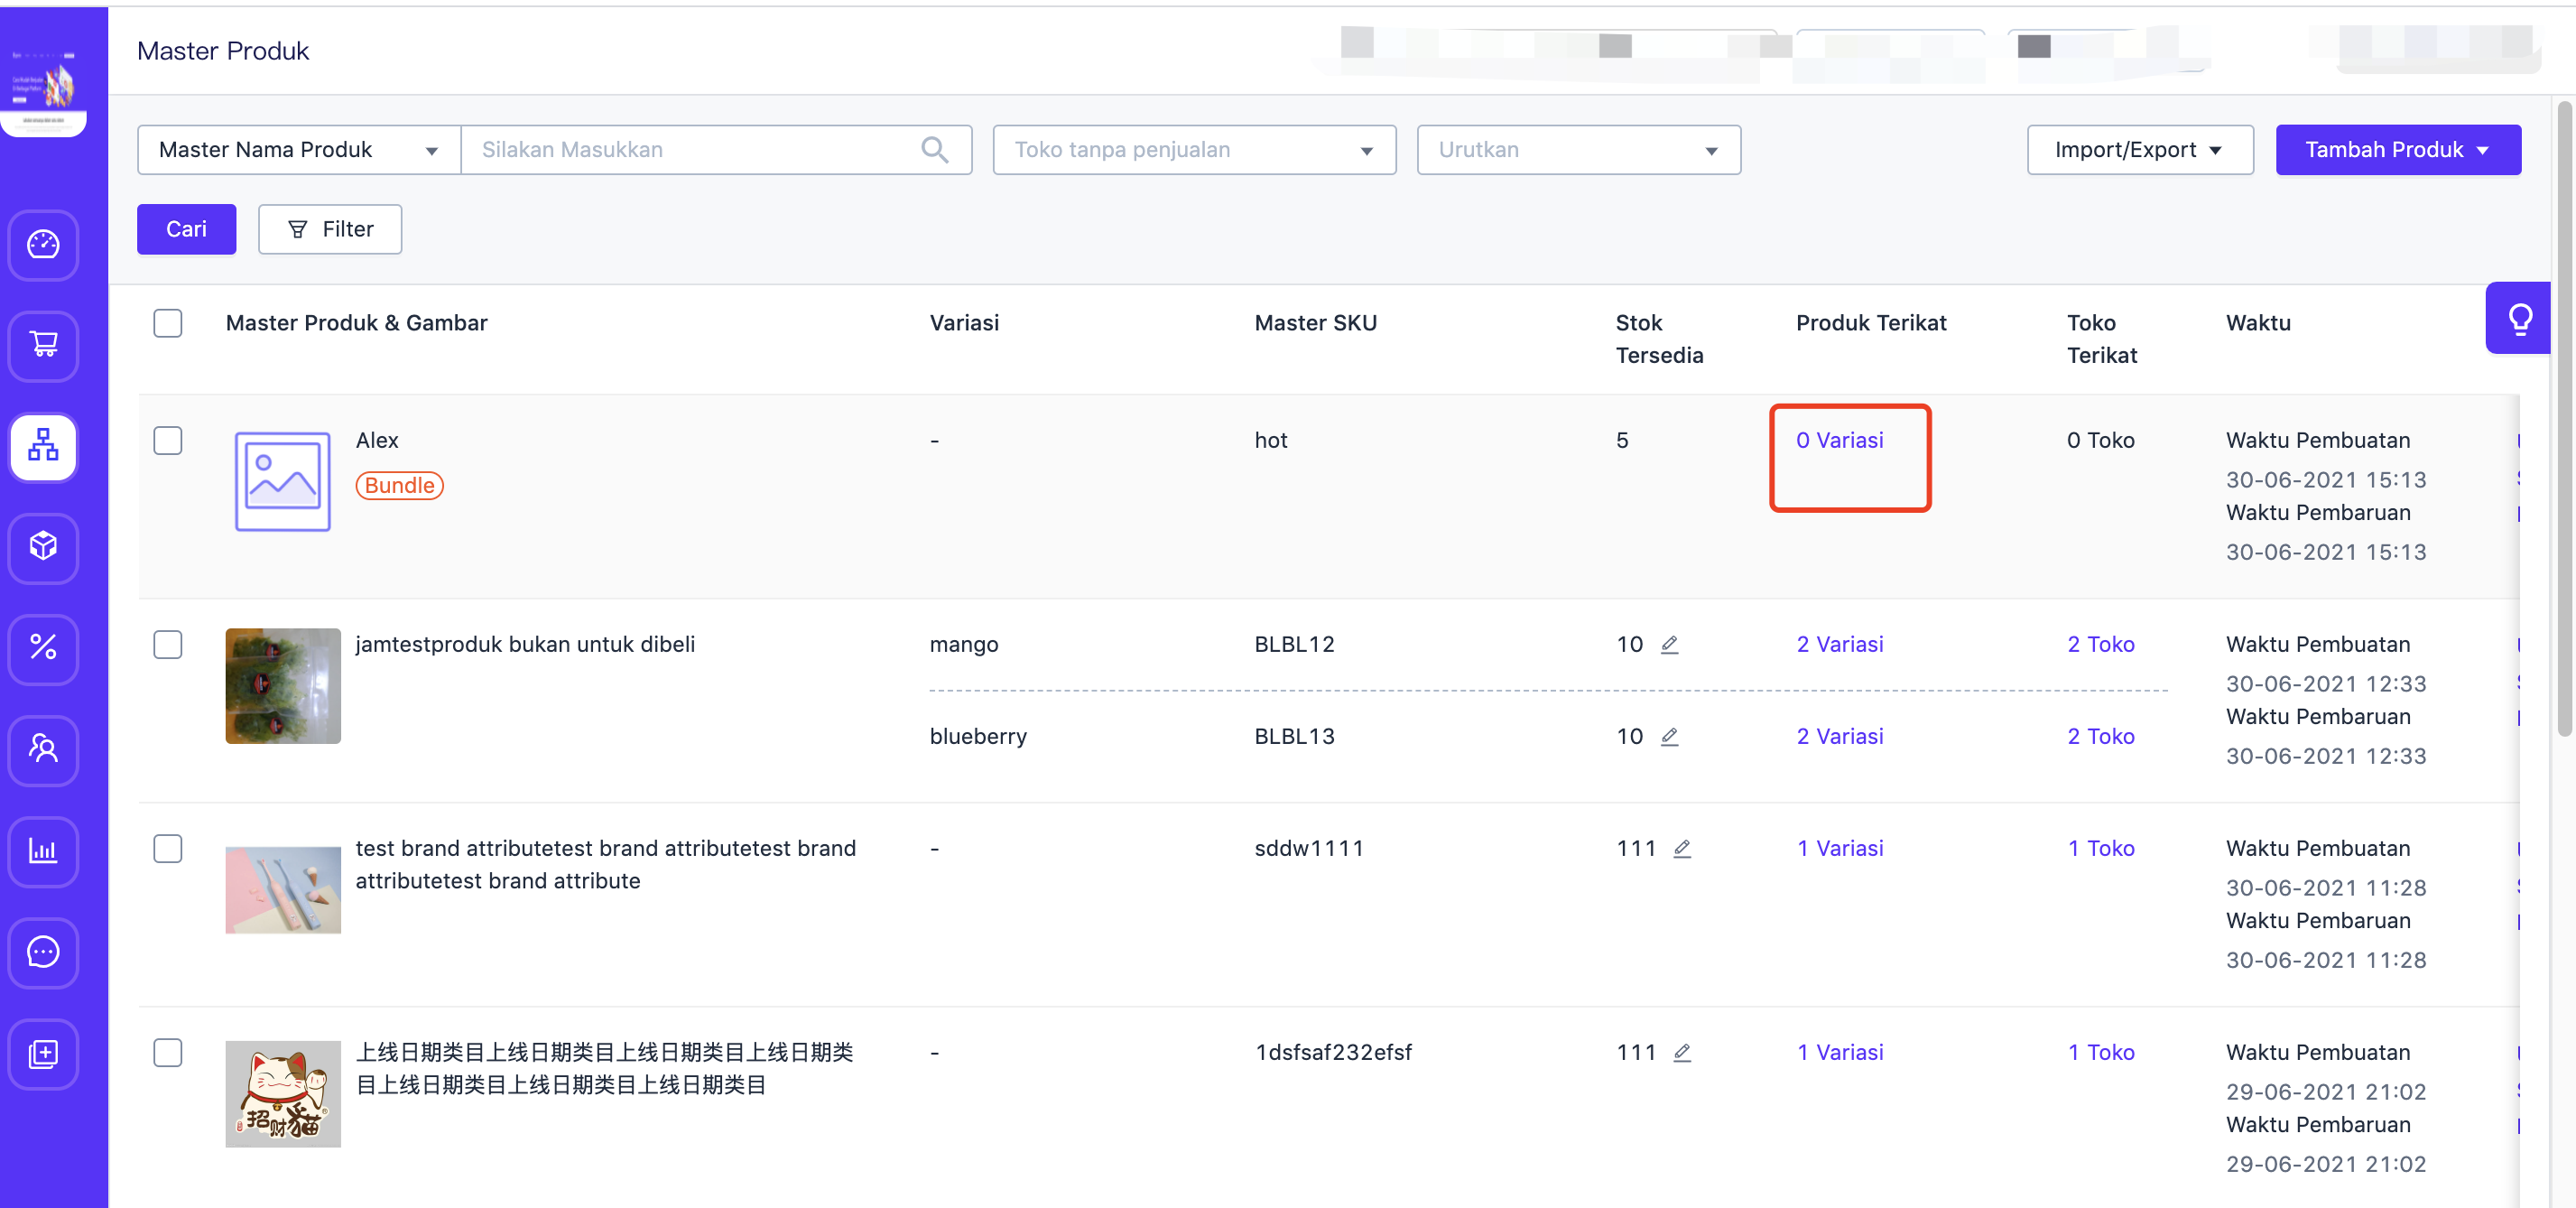Edit stock for sddw1111 using pencil icon

pyautogui.click(x=1683, y=848)
